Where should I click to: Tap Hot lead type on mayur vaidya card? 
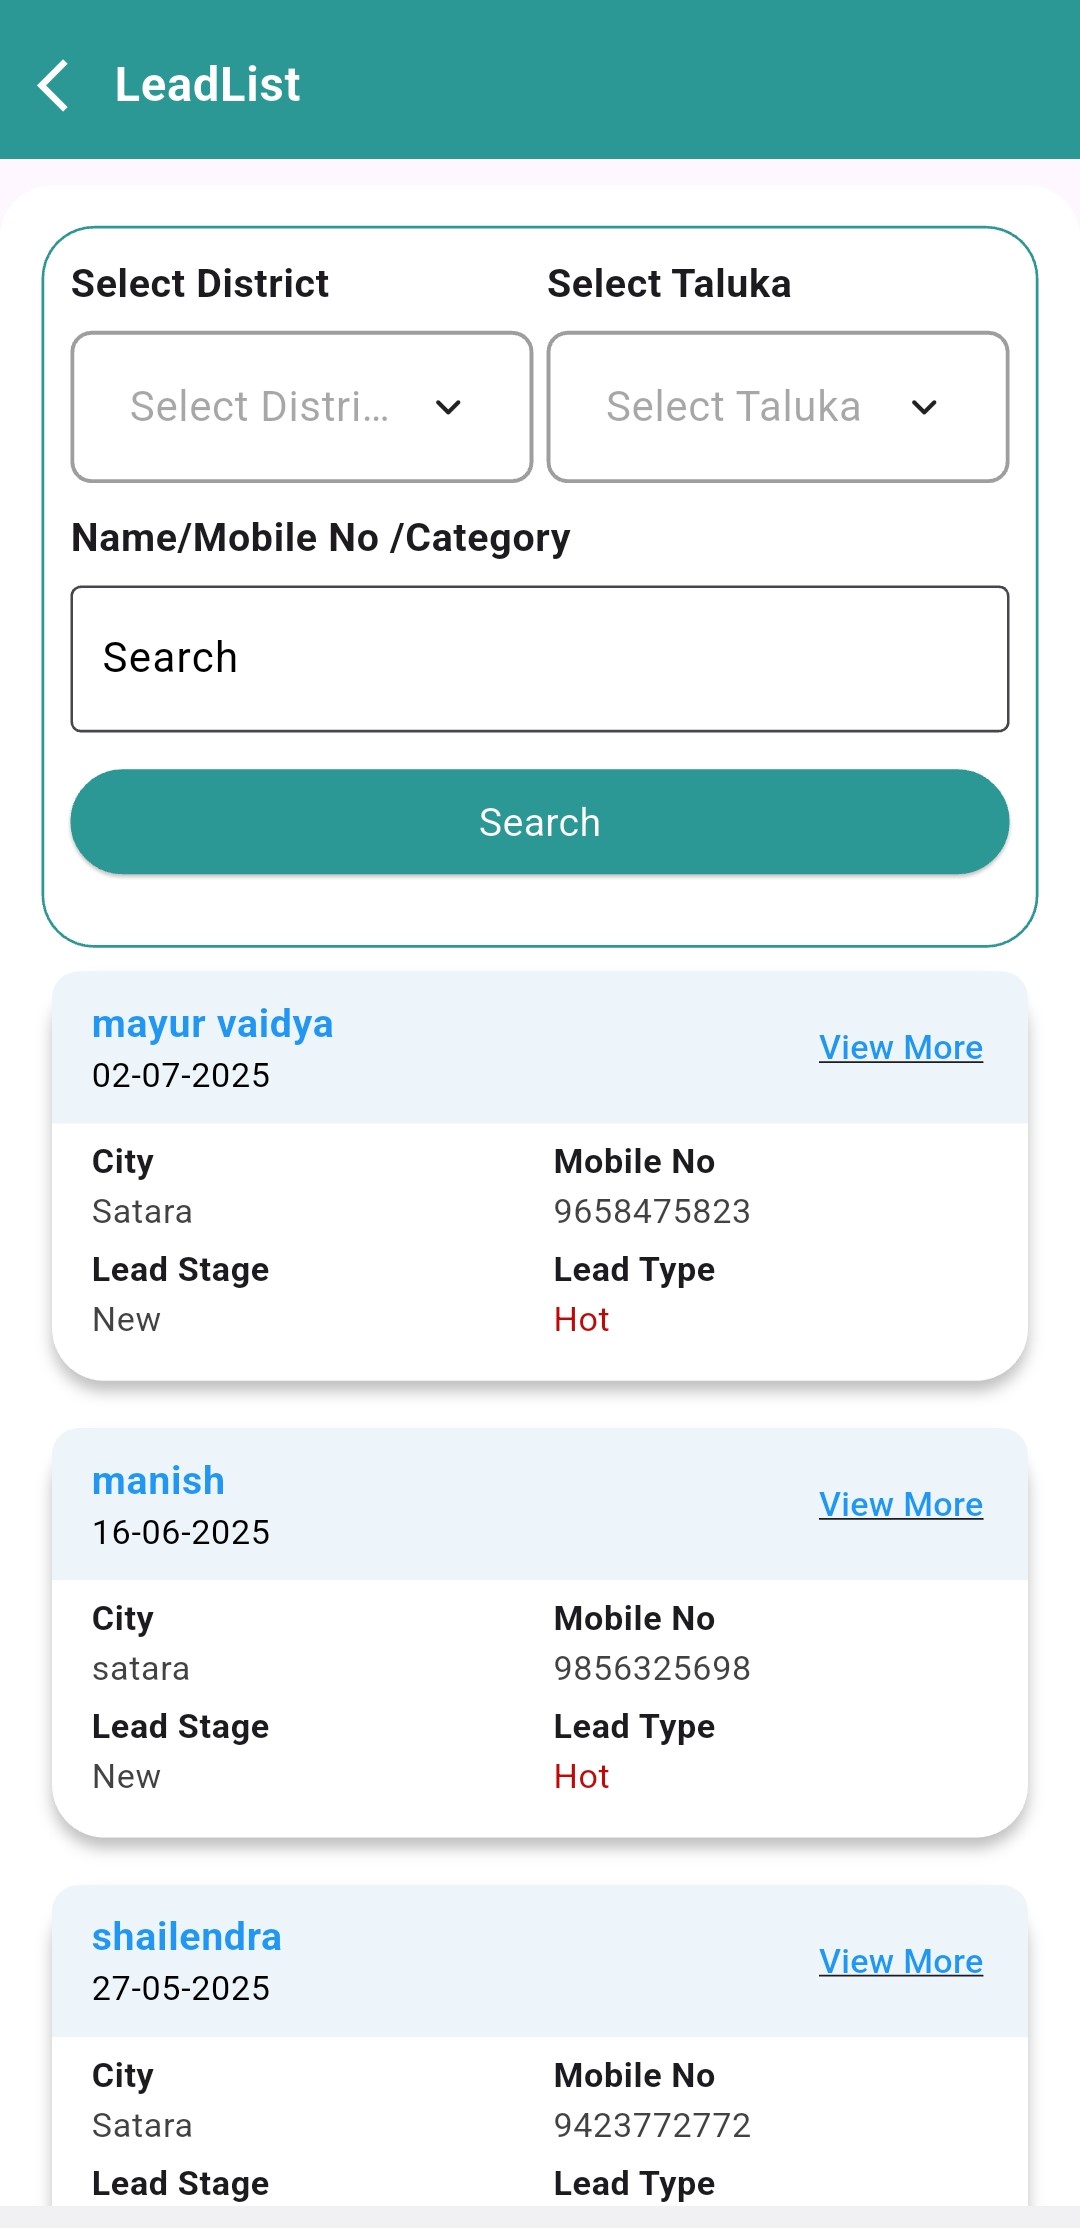click(581, 1320)
